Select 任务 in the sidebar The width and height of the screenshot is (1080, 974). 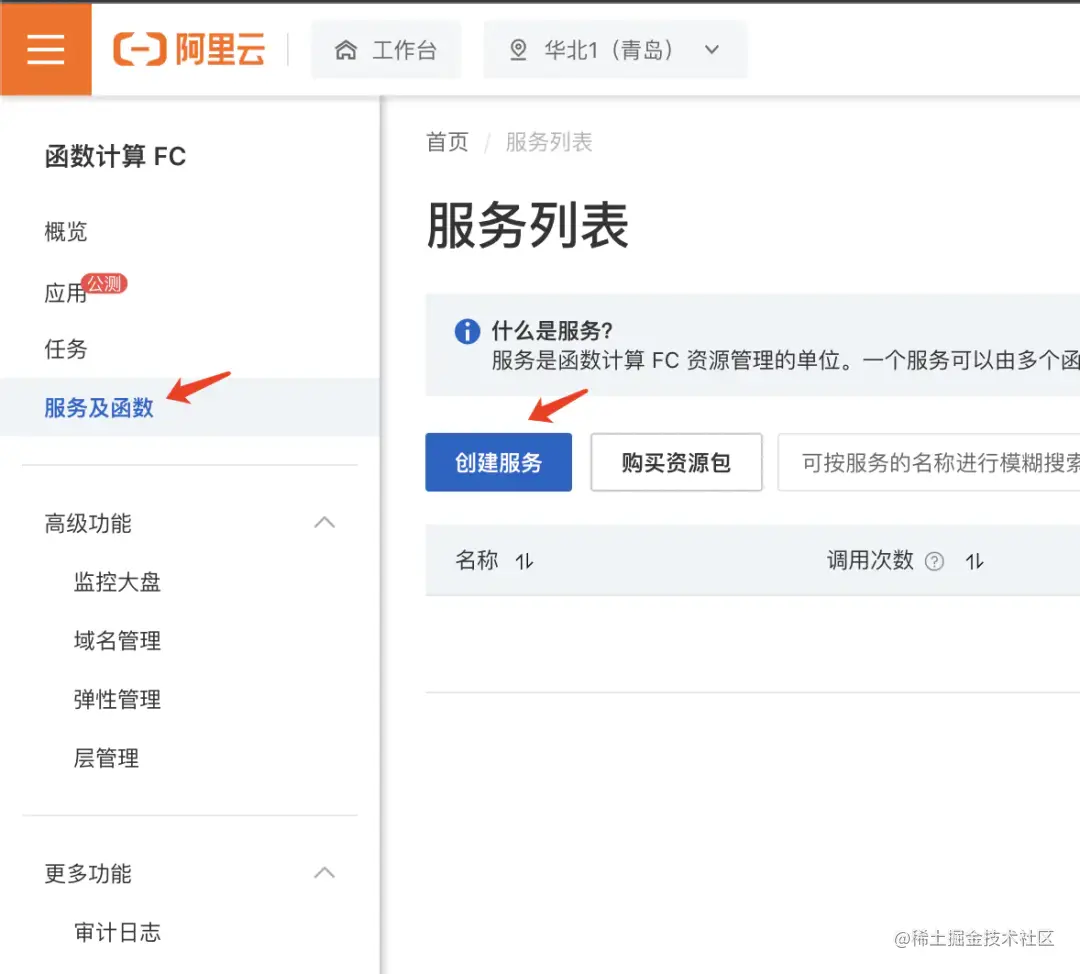[x=65, y=349]
